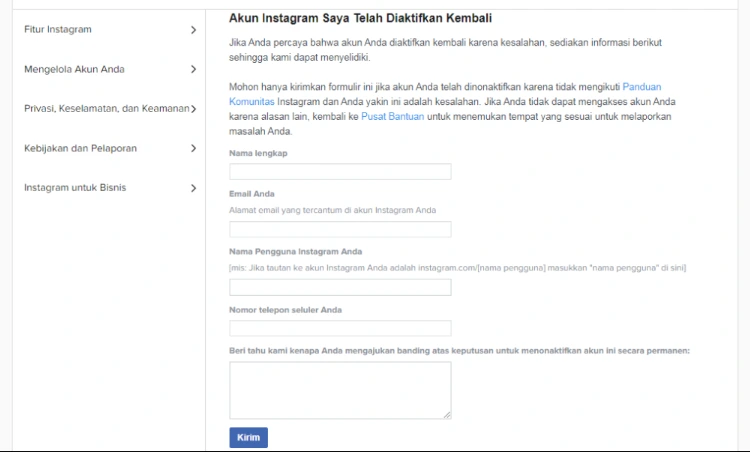Screen dimensions: 750x452
Task: Click the text area resize handle
Action: [447, 415]
